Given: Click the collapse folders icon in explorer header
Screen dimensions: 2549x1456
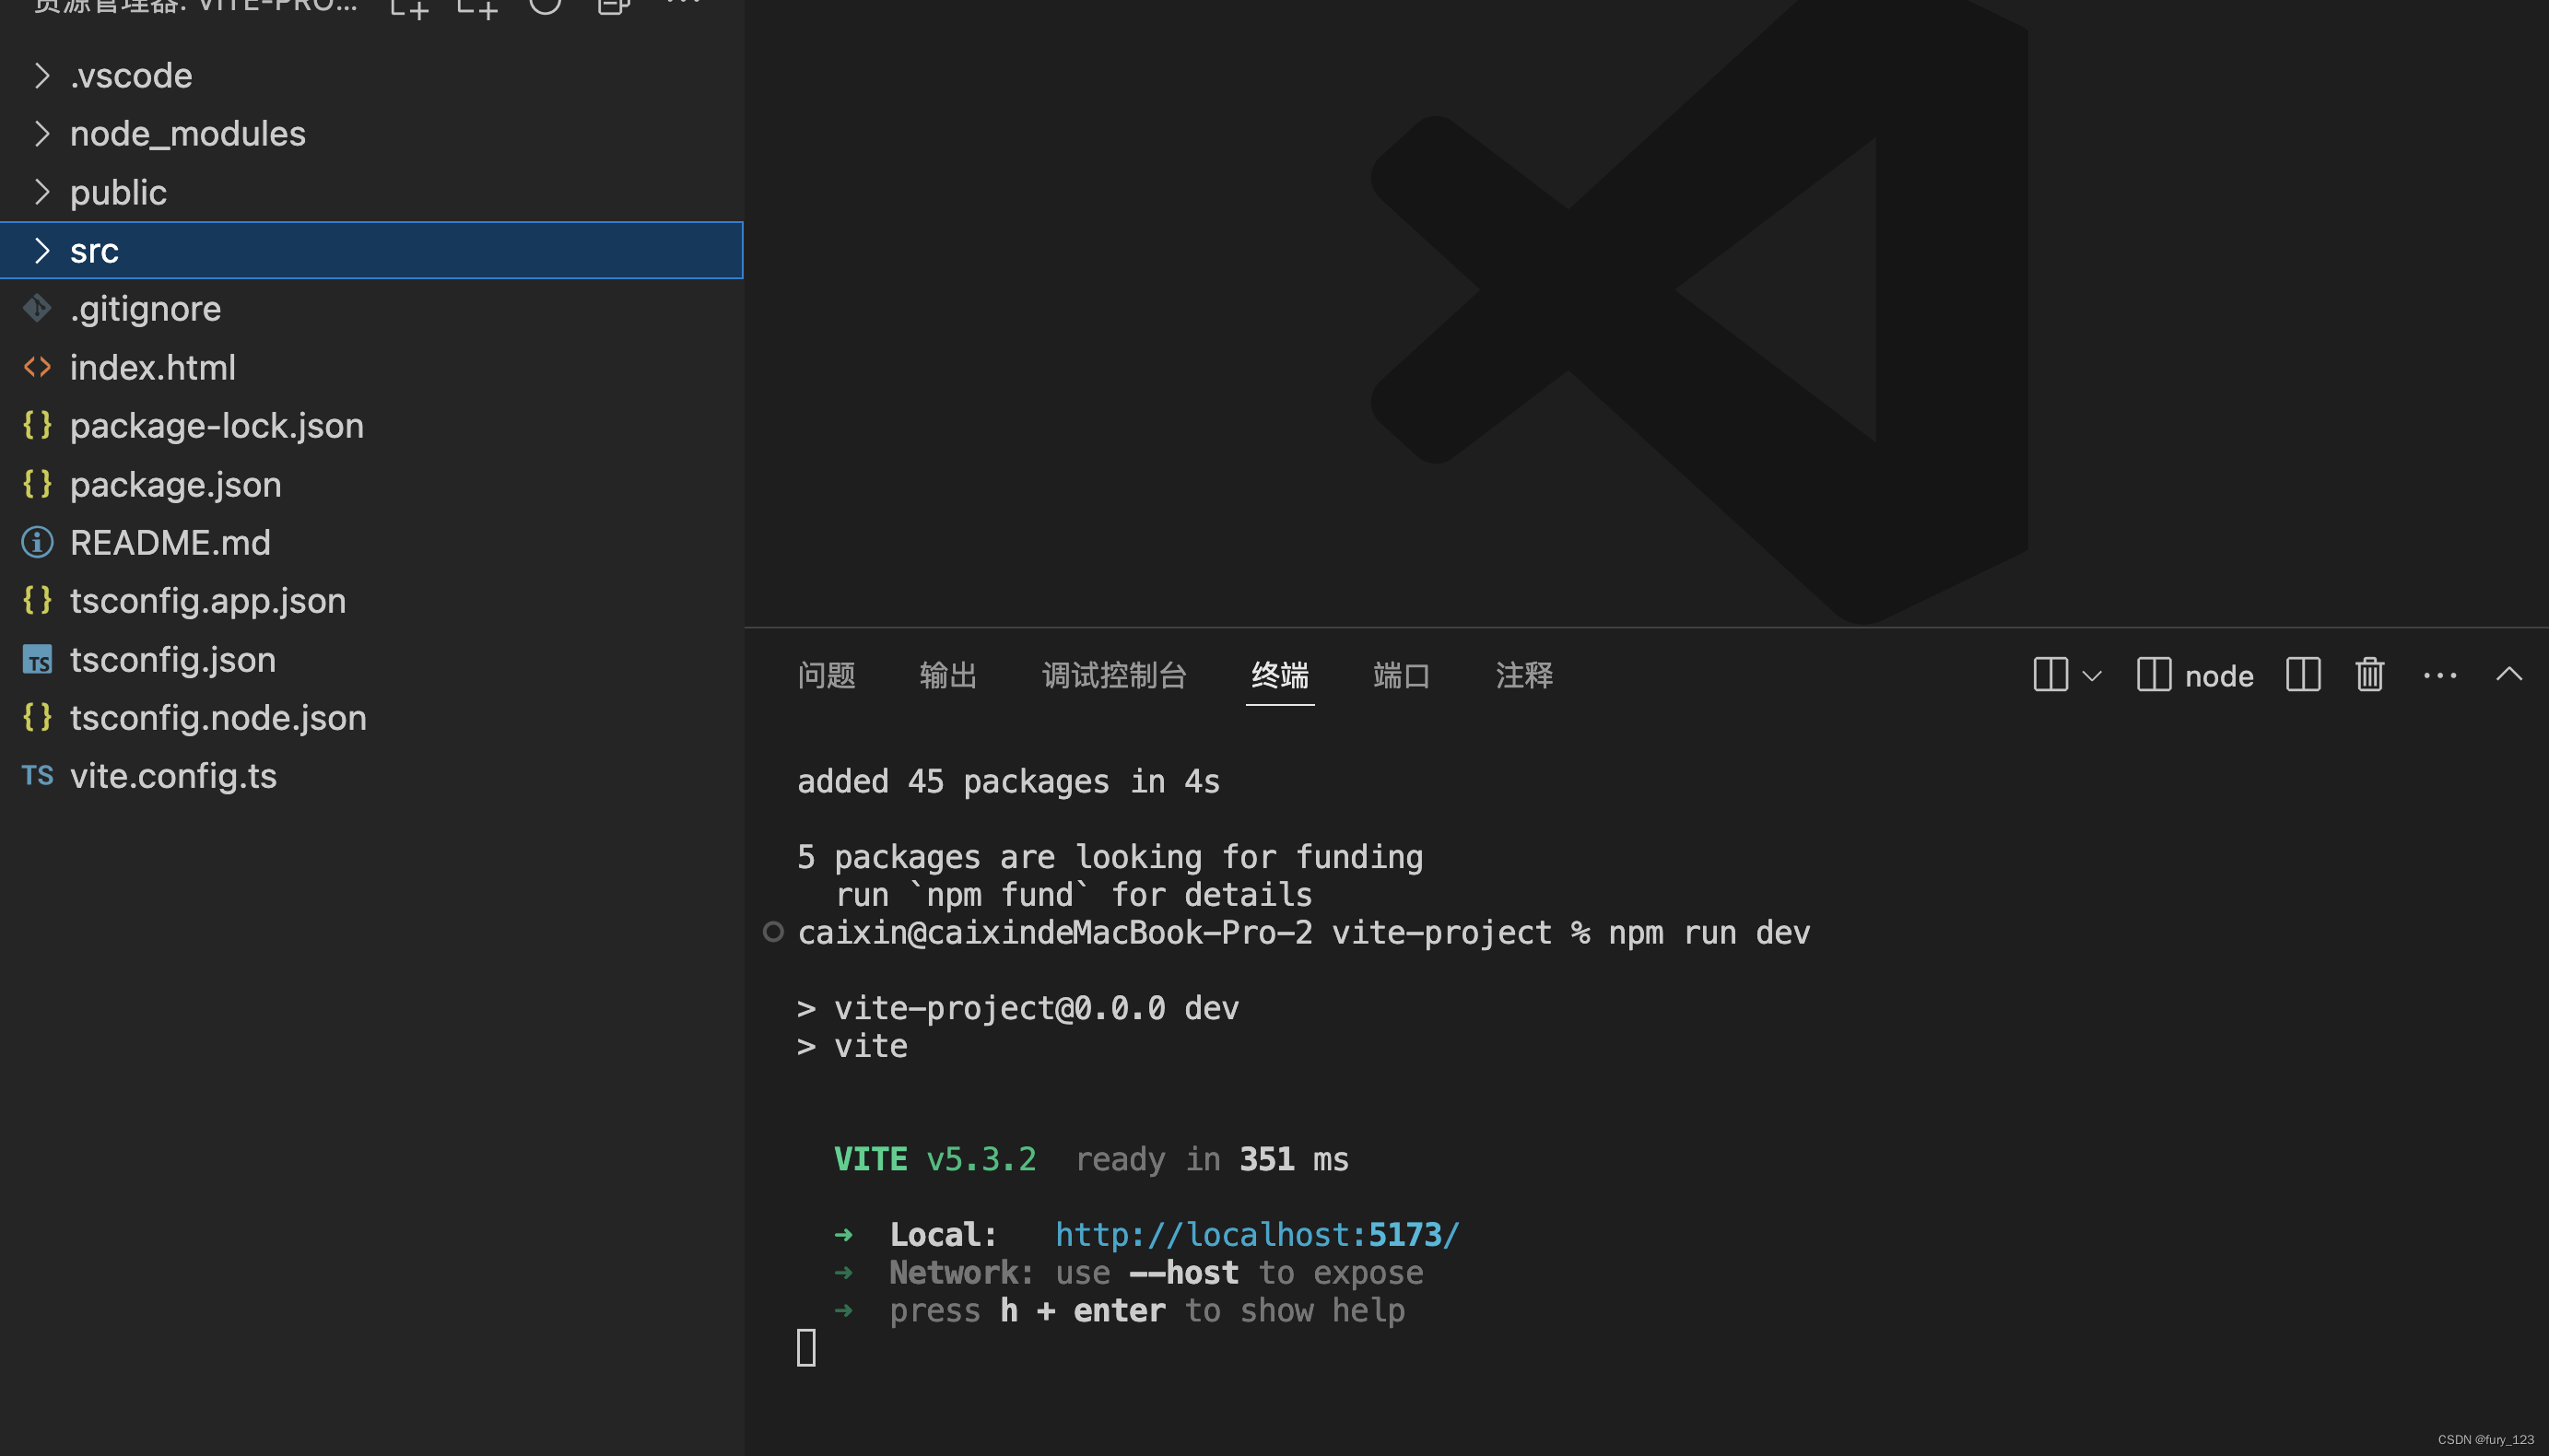Looking at the screenshot, I should tap(613, 8).
